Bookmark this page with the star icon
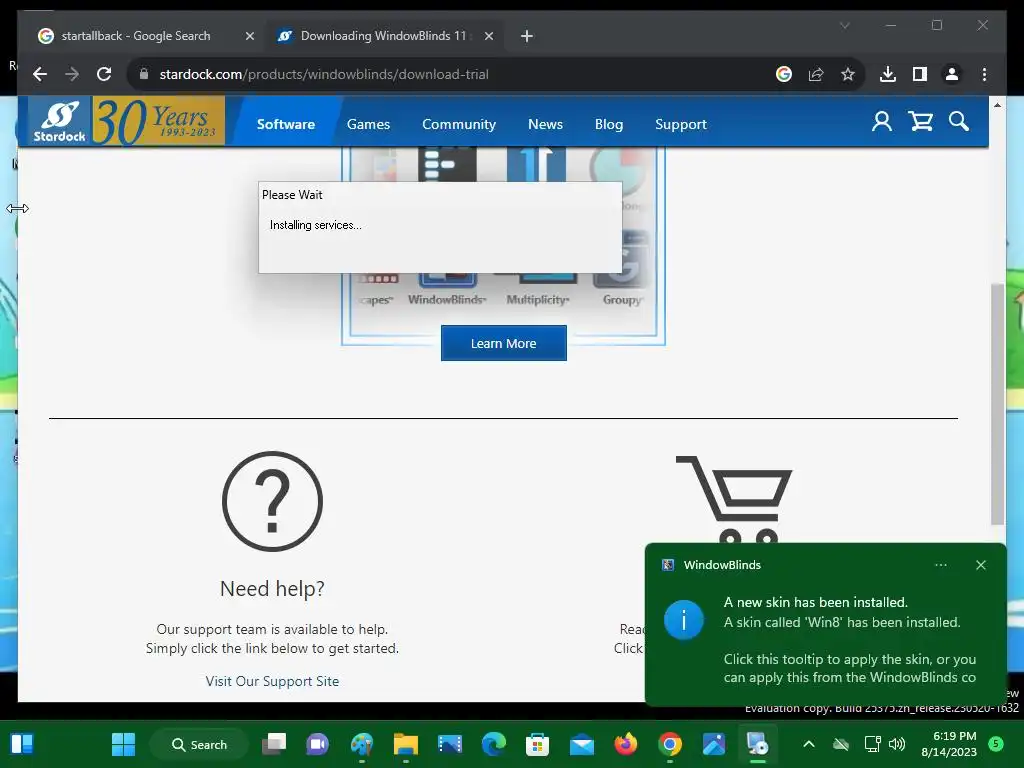Image resolution: width=1024 pixels, height=768 pixels. click(848, 74)
